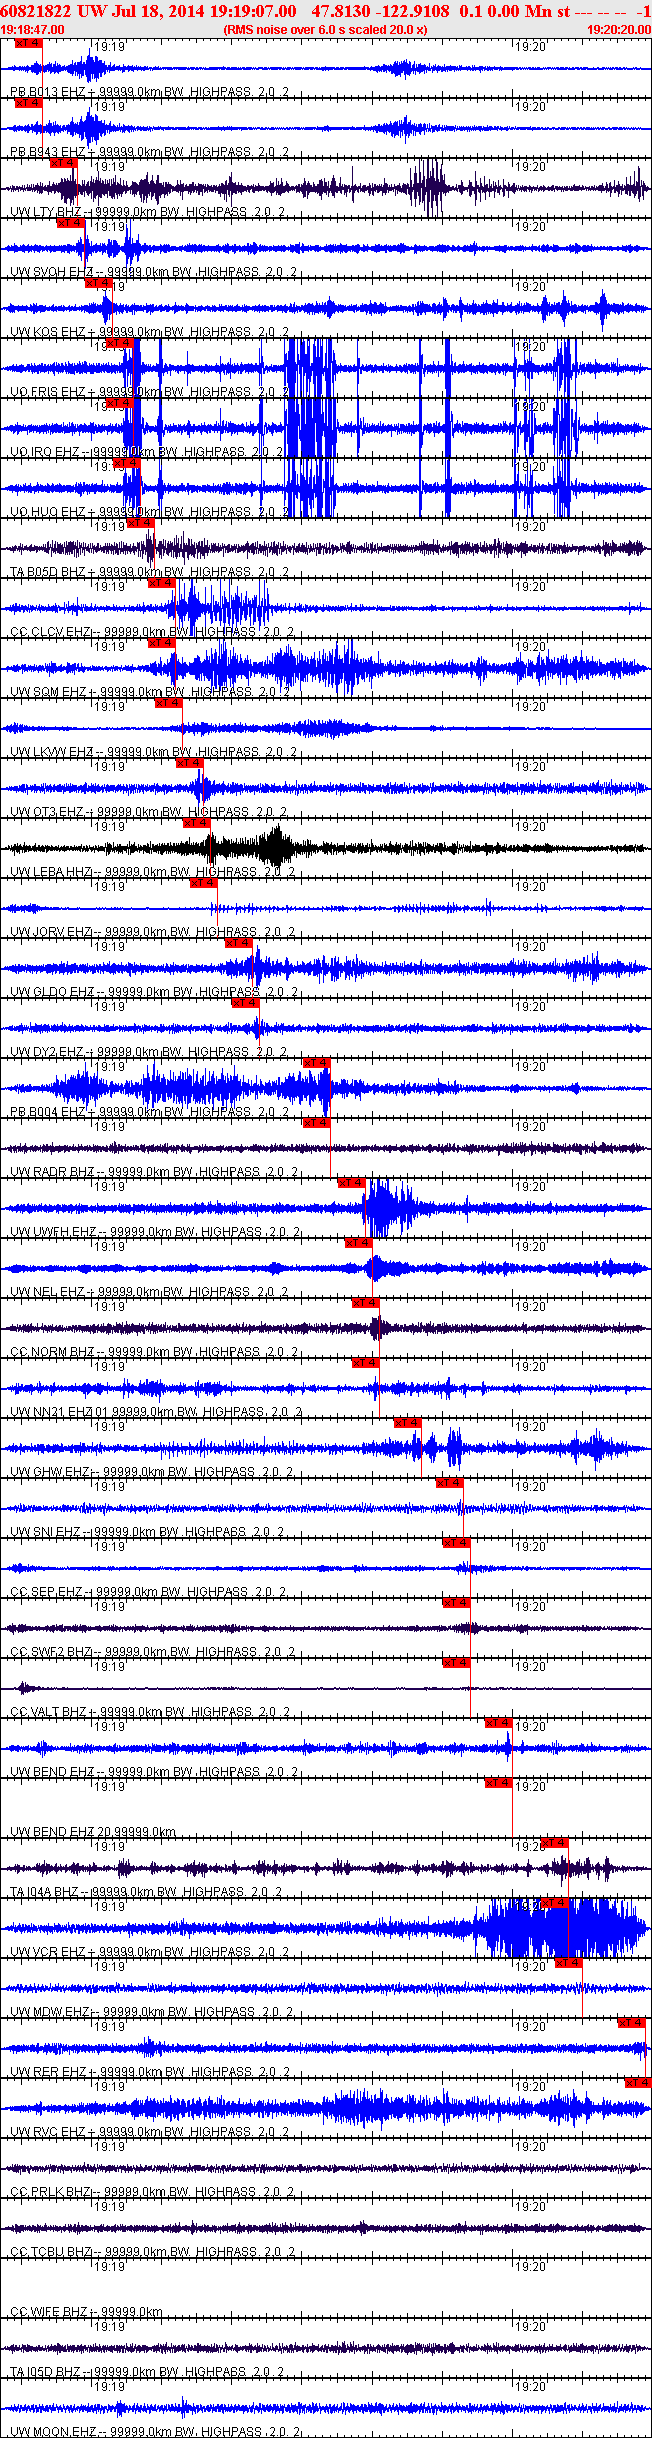Image resolution: width=652 pixels, height=2438 pixels.
Task: Select the red pick marker on CC CLCV trace
Action: click(x=161, y=583)
